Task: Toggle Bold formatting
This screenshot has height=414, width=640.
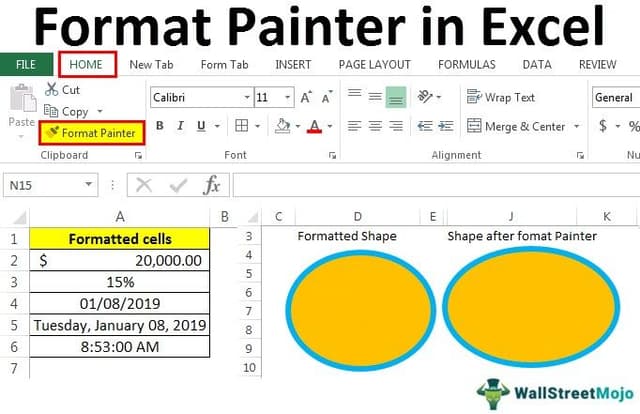Action: (159, 127)
